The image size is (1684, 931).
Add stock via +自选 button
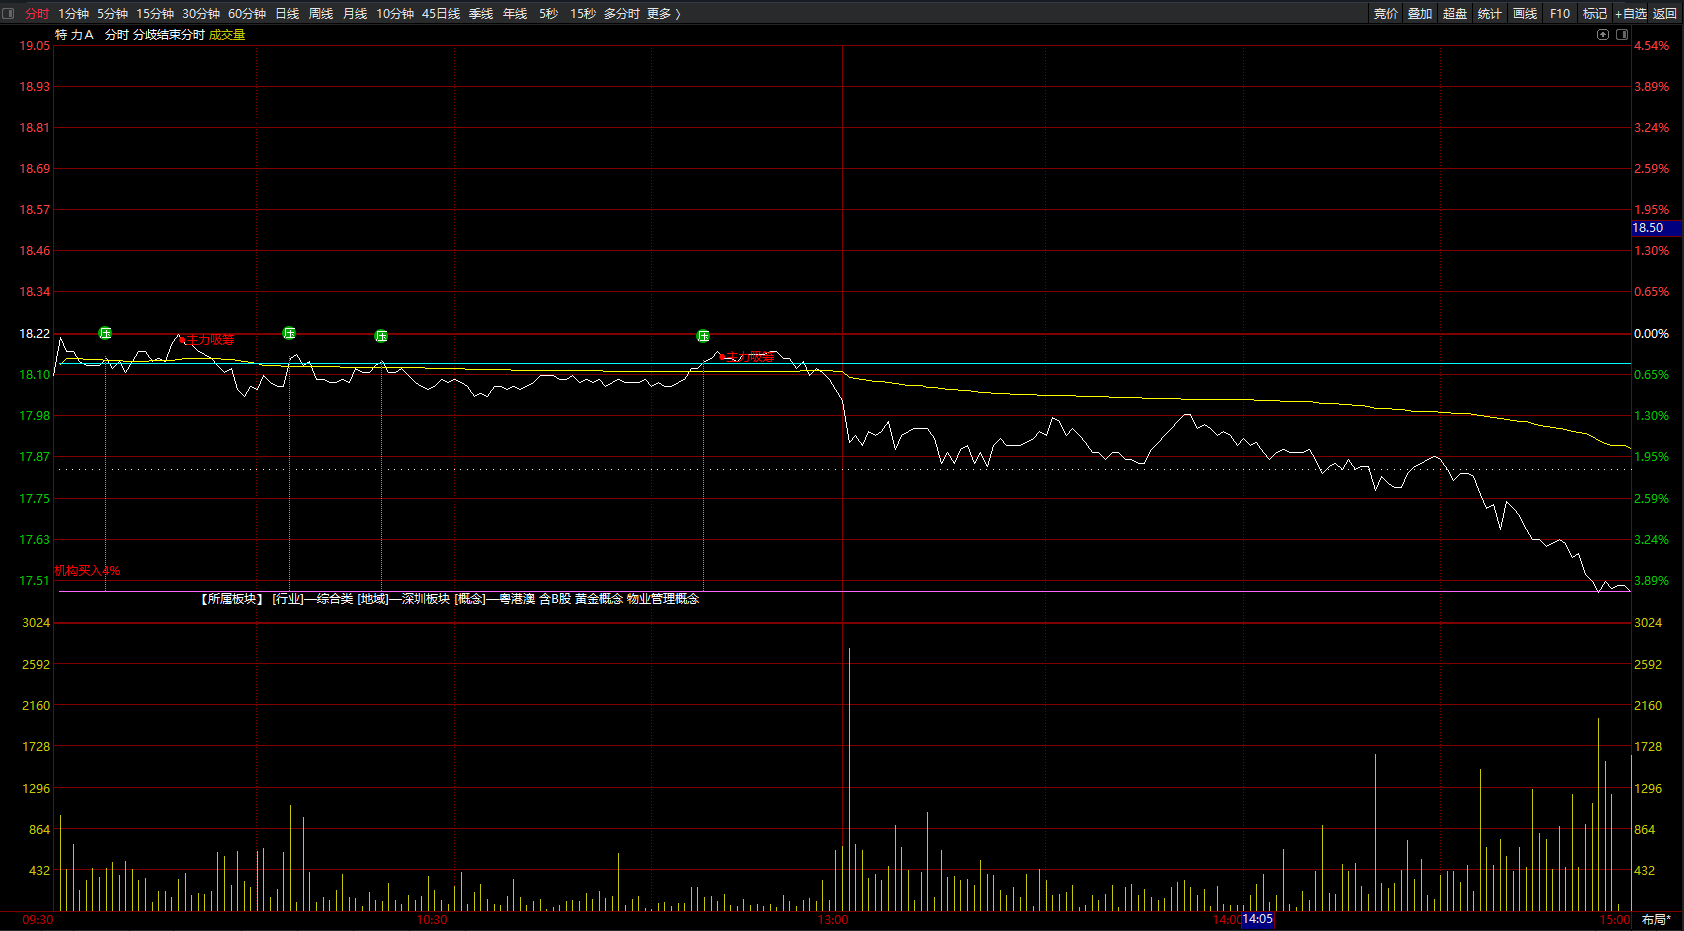[x=1630, y=13]
